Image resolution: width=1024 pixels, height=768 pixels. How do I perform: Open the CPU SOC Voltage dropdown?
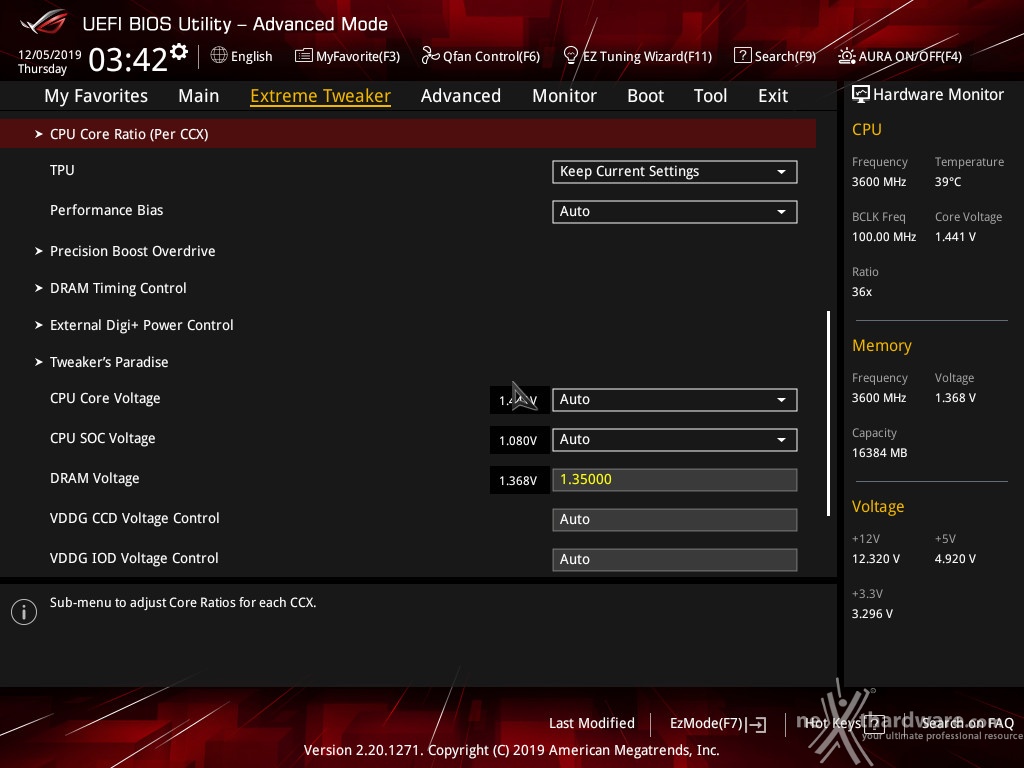(675, 440)
